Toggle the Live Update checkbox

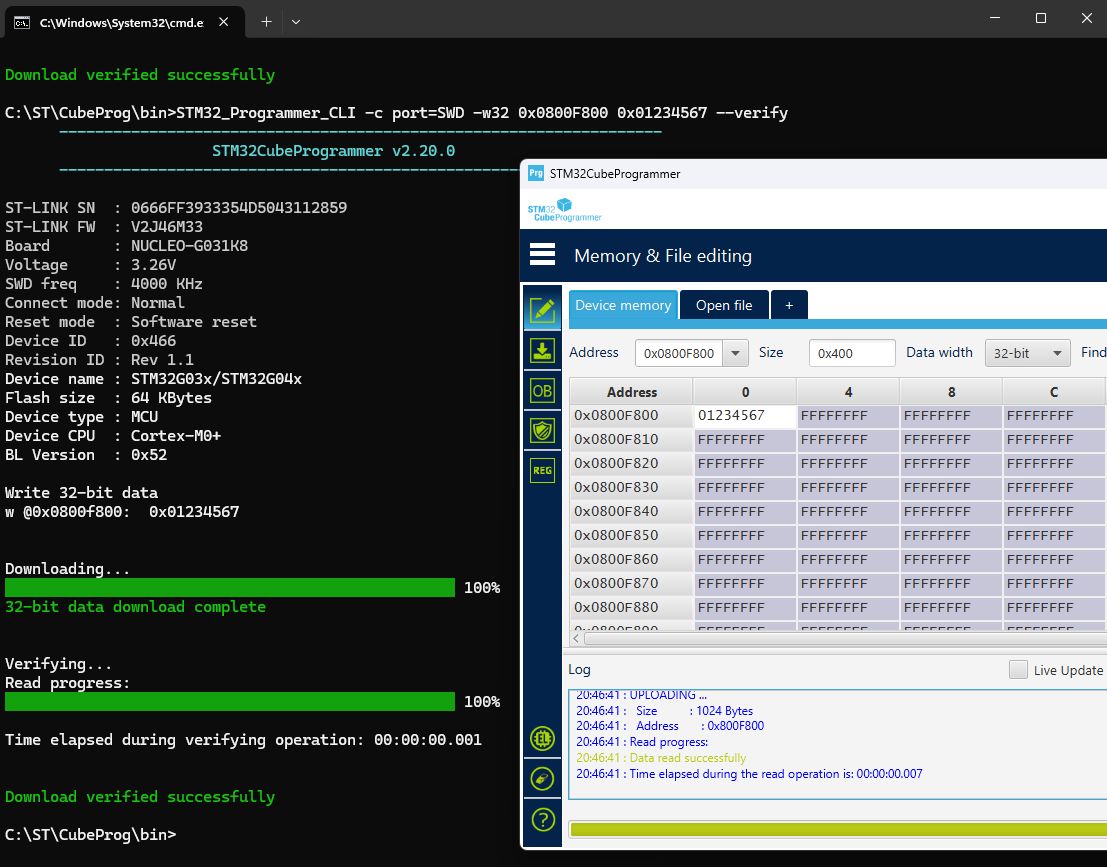coord(1018,669)
